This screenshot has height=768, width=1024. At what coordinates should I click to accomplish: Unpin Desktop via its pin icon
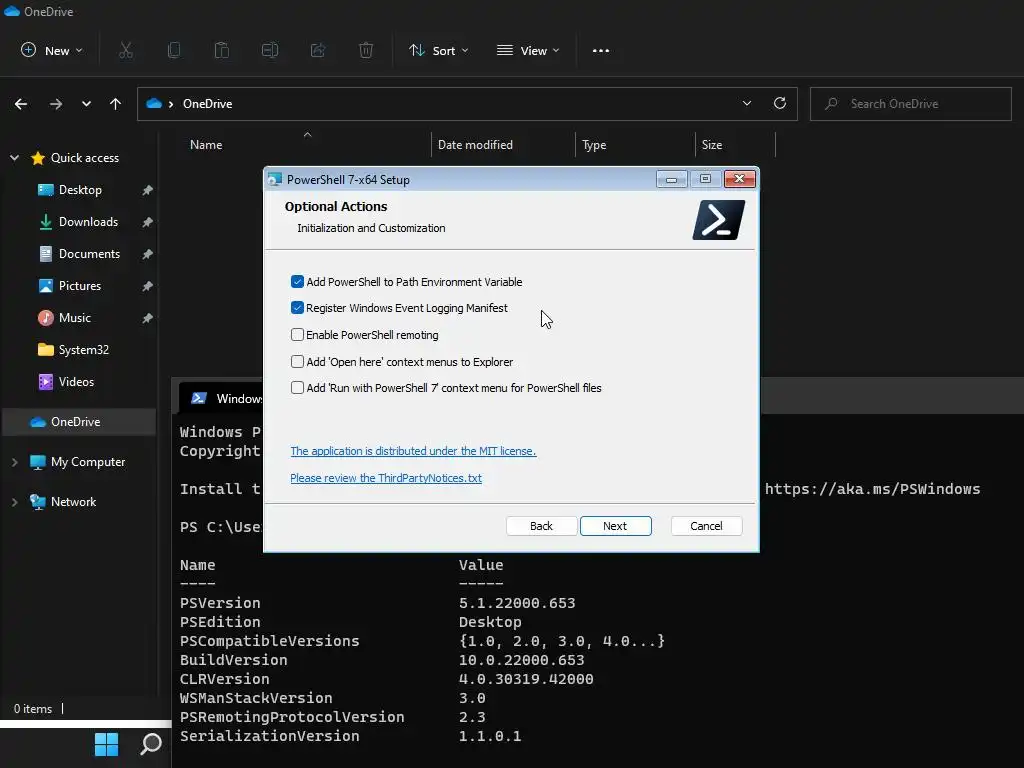148,190
